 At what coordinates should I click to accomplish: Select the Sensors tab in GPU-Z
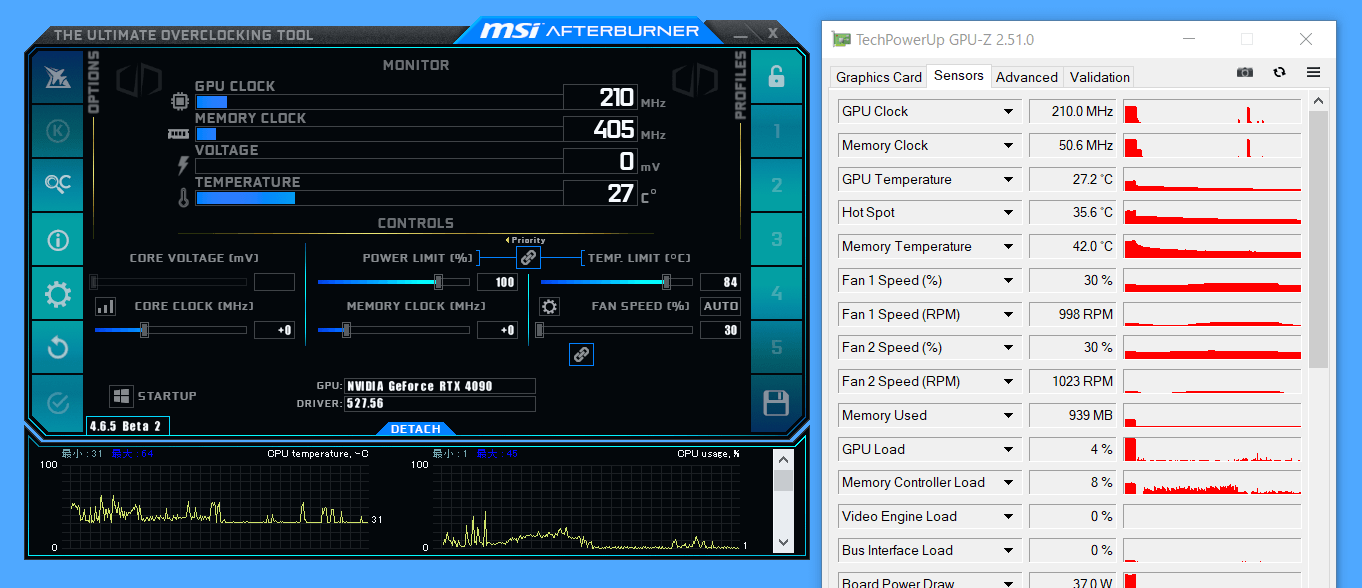959,76
